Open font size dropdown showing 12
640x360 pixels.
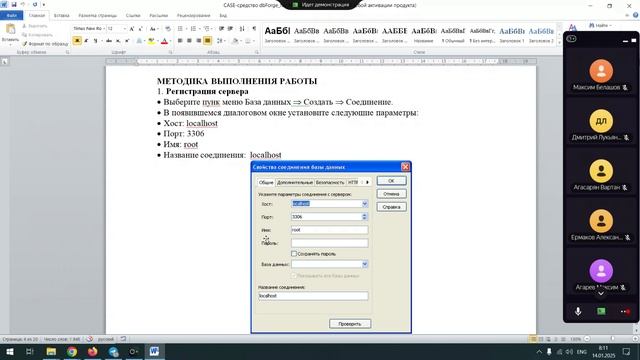point(116,29)
